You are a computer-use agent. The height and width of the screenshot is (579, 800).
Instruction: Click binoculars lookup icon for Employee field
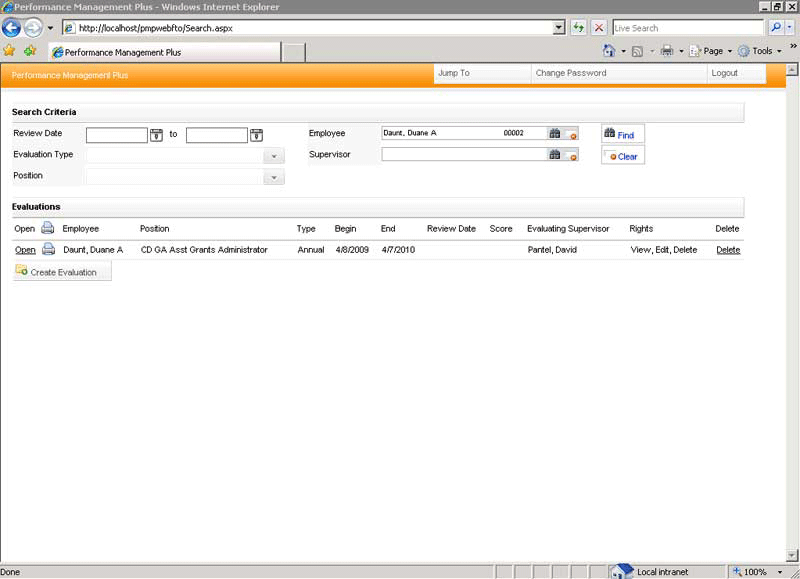[554, 133]
